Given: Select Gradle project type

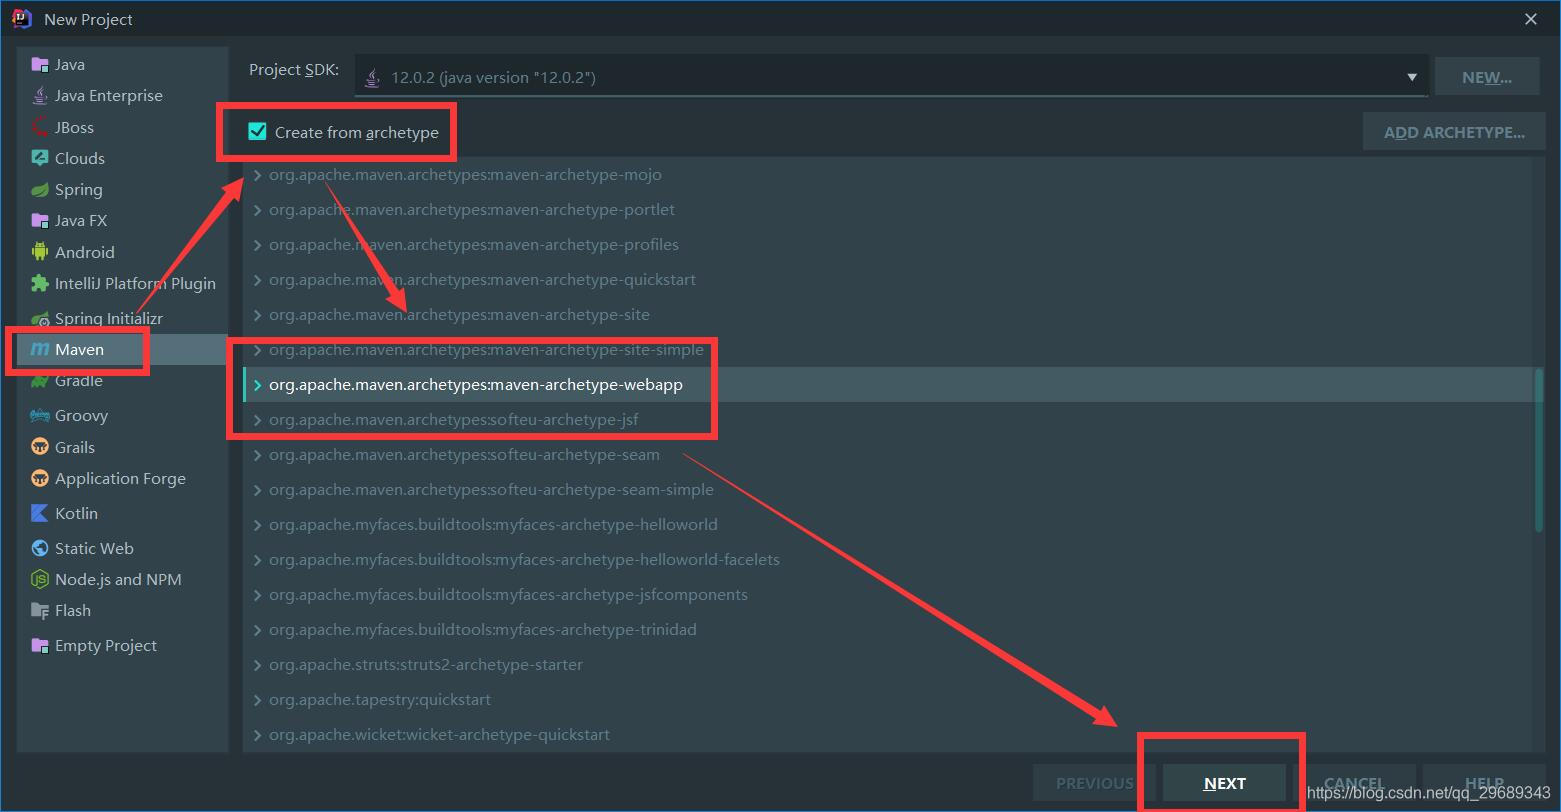Looking at the screenshot, I should click(x=122, y=381).
